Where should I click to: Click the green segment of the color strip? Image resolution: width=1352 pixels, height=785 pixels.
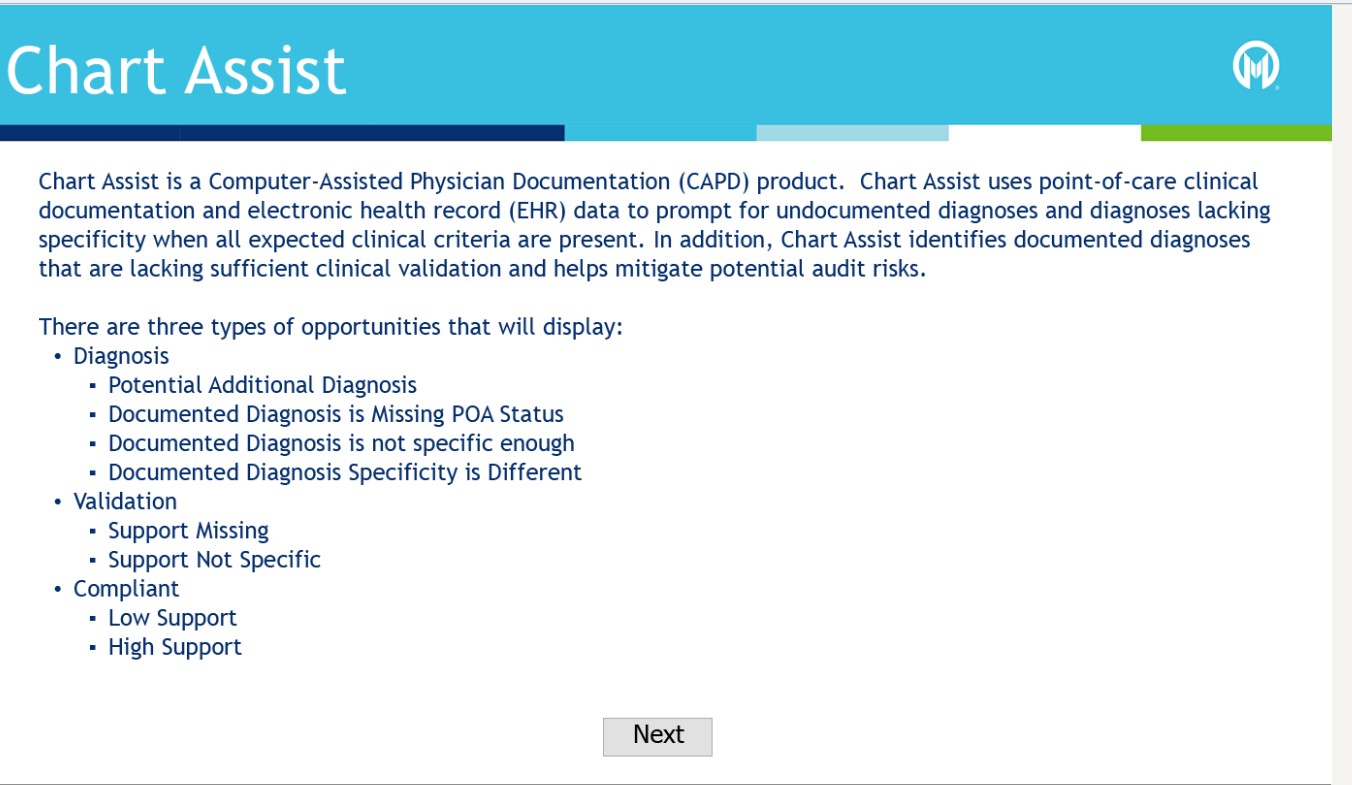tap(1236, 133)
